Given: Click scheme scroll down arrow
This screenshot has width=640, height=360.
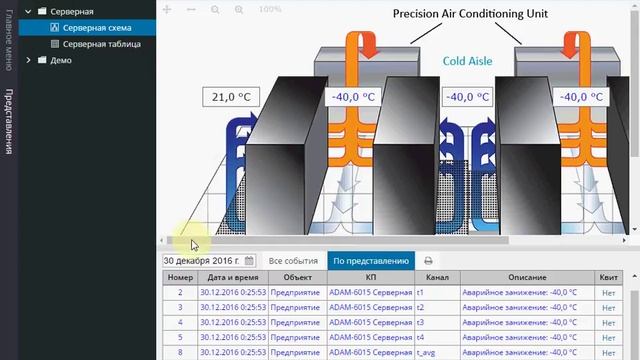Looking at the screenshot, I should [634, 229].
